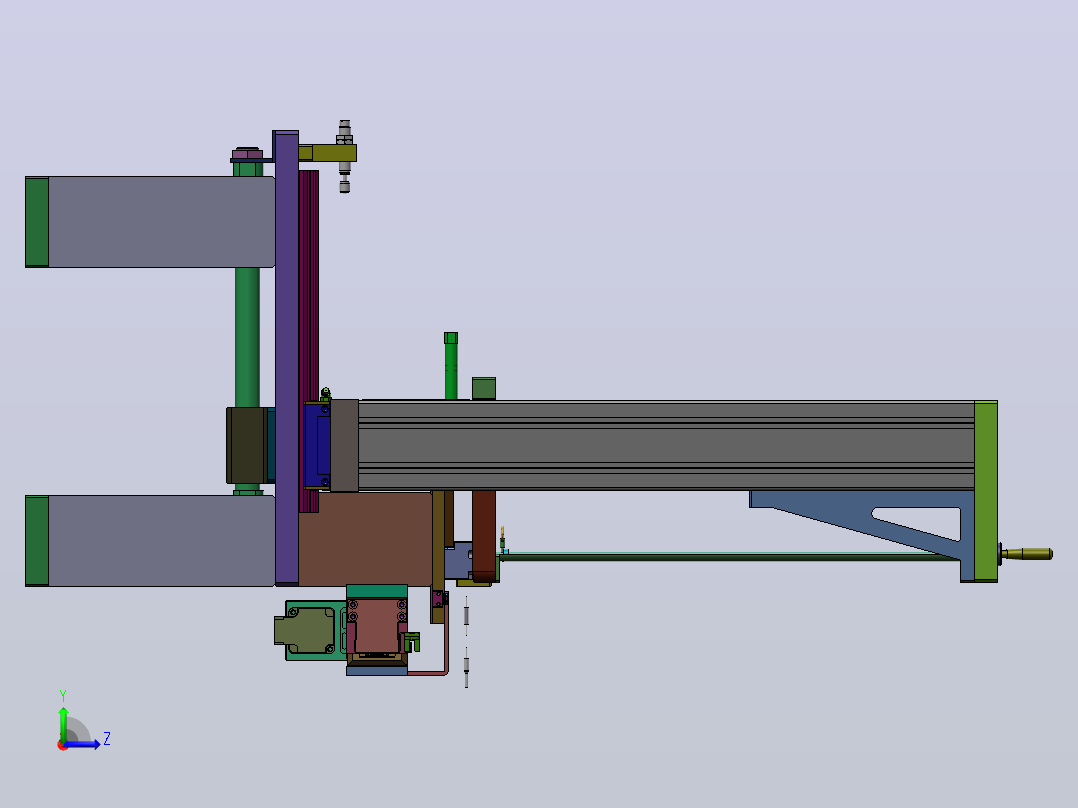The width and height of the screenshot is (1078, 808).
Task: Select the long gray aluminum extrusion rail
Action: point(666,445)
